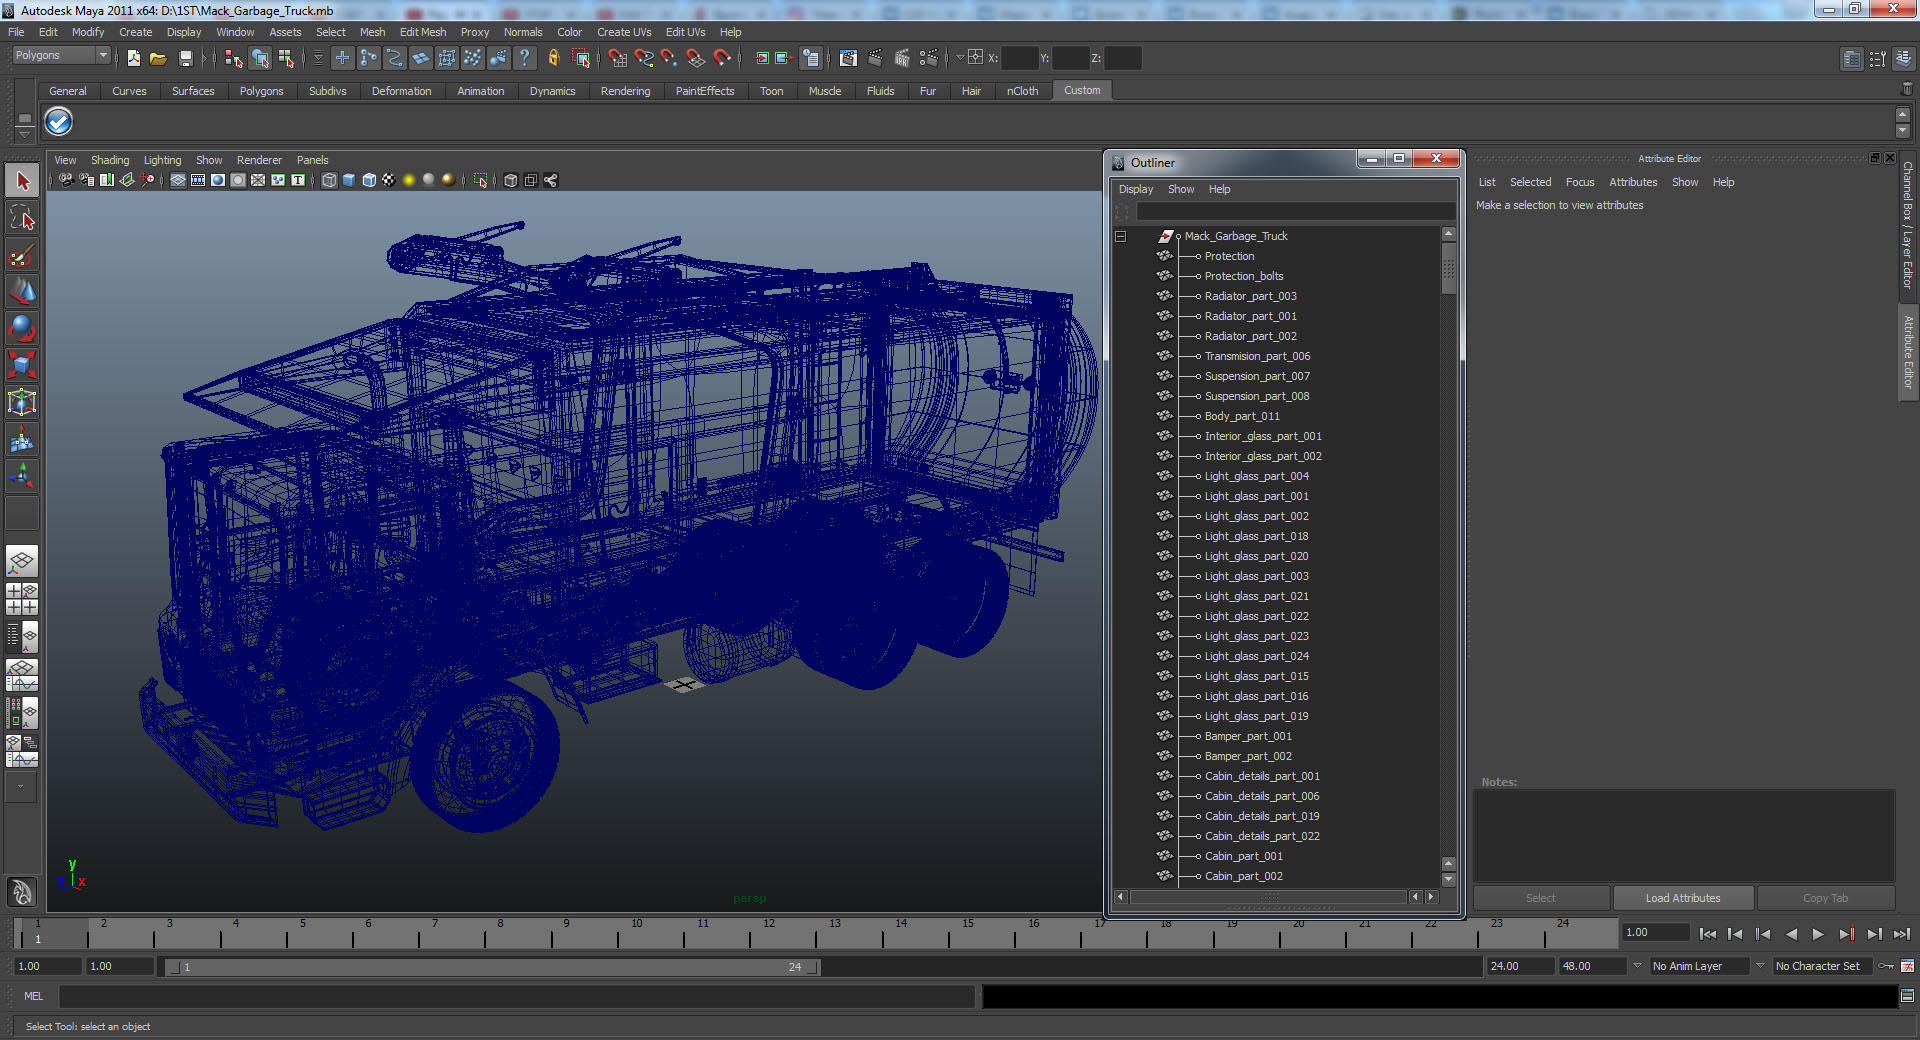Start IPR render icon

[x=902, y=58]
